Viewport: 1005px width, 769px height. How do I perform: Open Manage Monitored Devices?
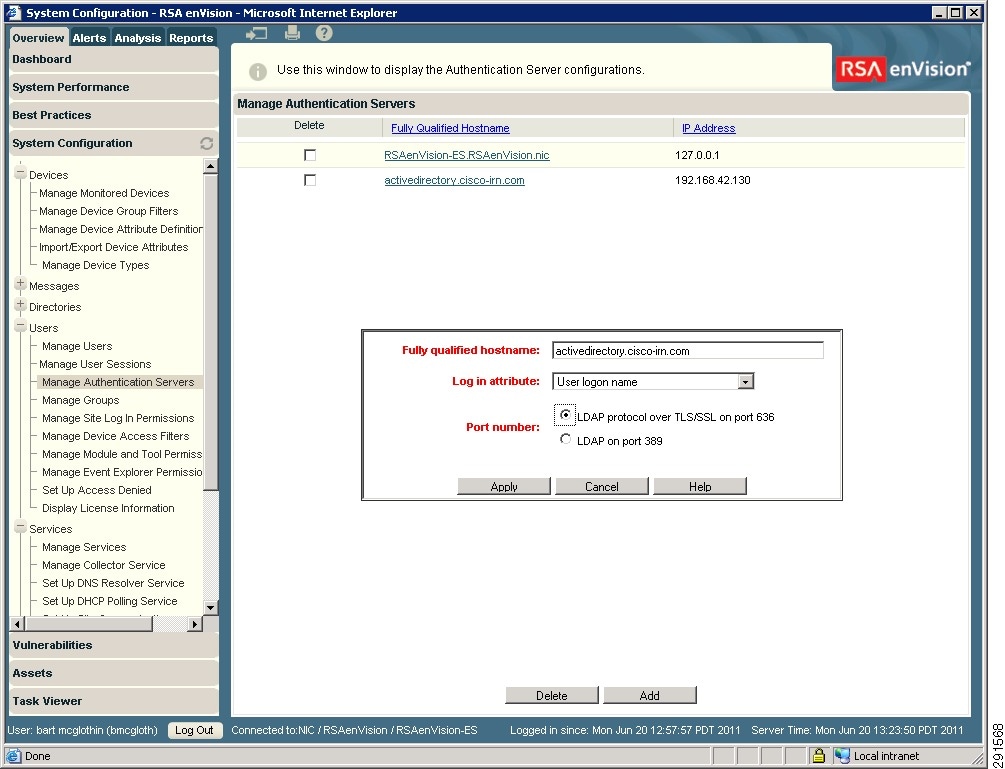click(104, 193)
